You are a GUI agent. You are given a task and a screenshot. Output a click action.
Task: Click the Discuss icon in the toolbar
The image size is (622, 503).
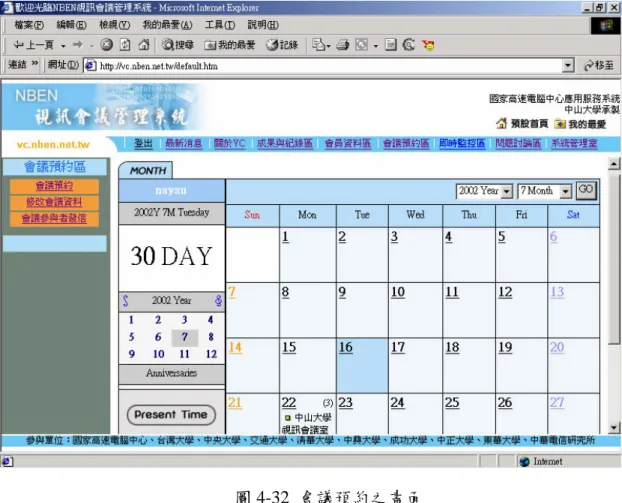(391, 45)
